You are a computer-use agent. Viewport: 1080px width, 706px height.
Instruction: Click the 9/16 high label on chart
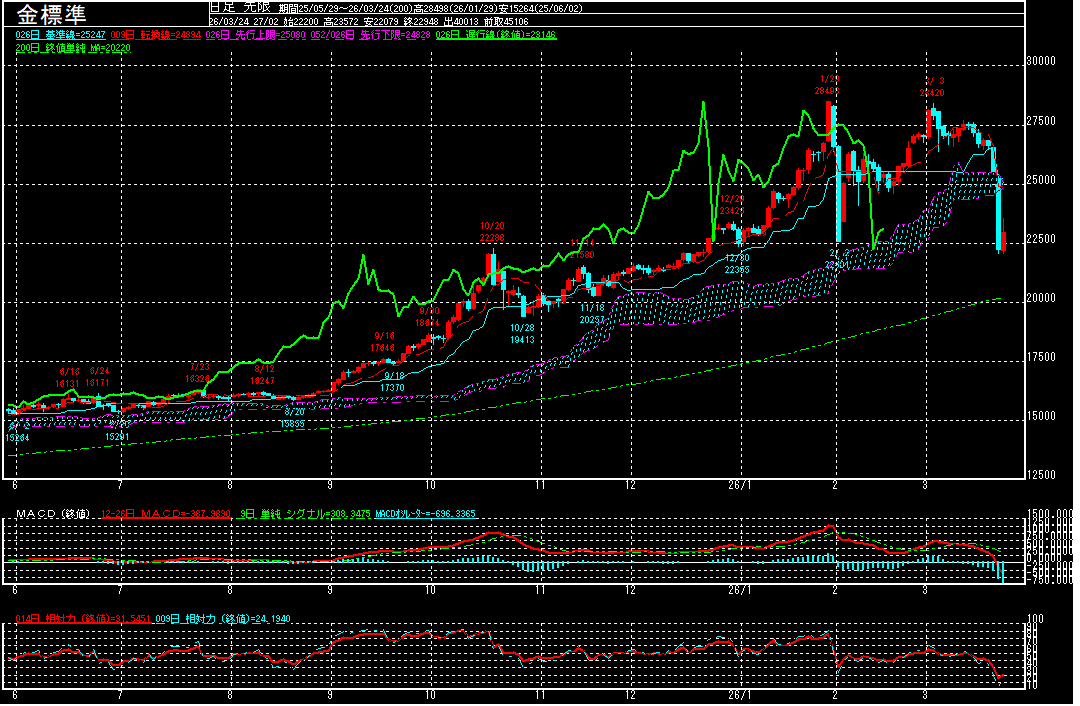click(x=385, y=342)
